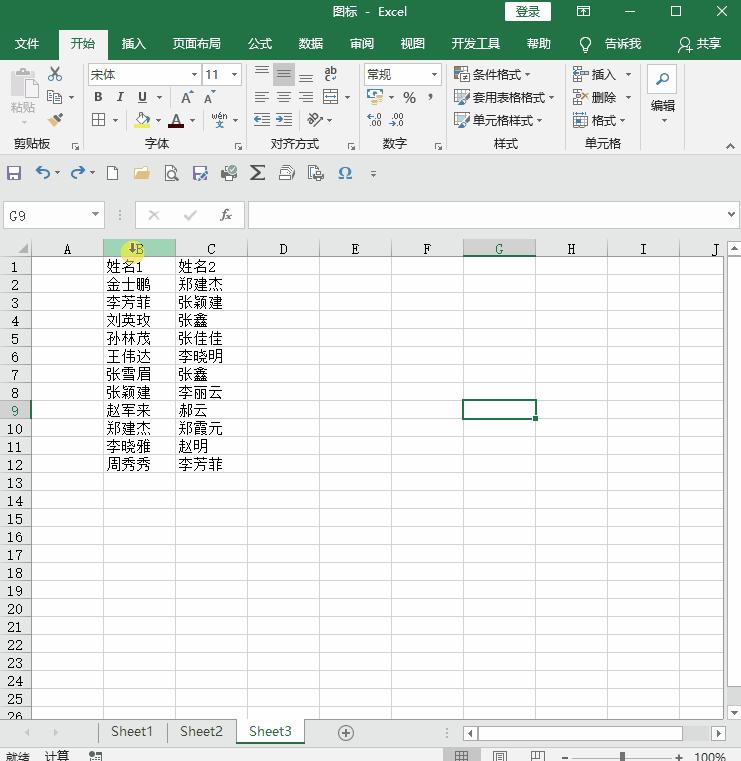Click the increase indent icon
Screen dimensions: 741x761
(x=284, y=119)
